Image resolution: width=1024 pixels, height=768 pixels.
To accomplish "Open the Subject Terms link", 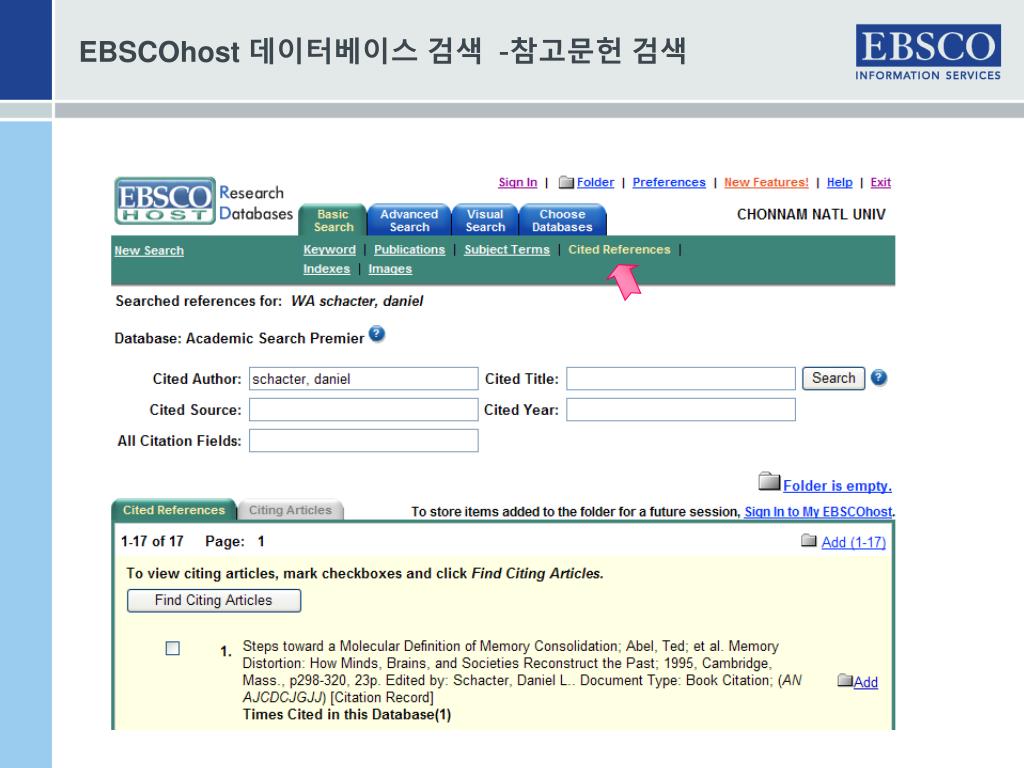I will [x=507, y=249].
